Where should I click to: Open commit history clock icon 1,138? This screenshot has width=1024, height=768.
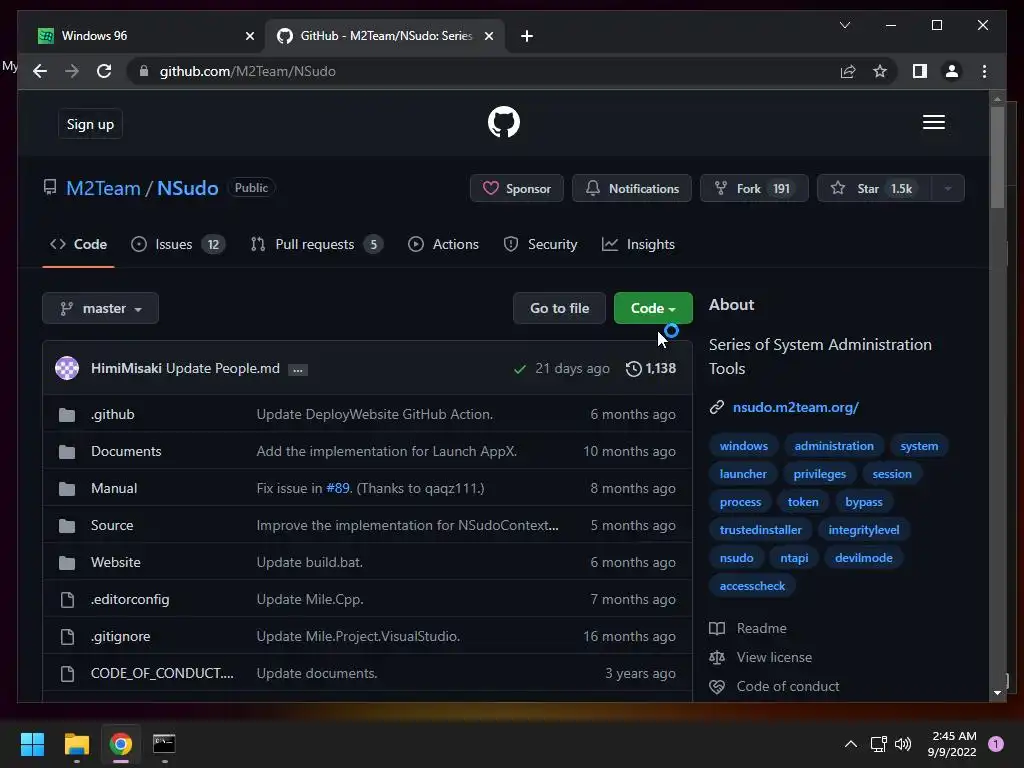(650, 368)
